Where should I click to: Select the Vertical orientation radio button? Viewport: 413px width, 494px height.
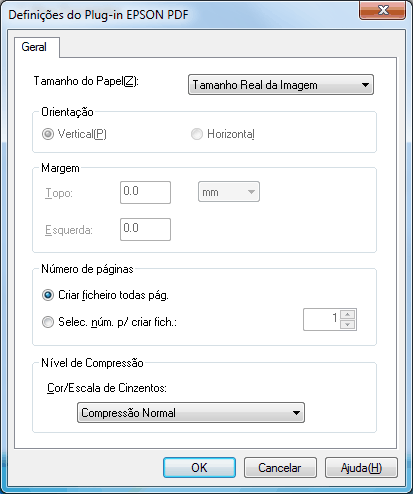coord(48,134)
